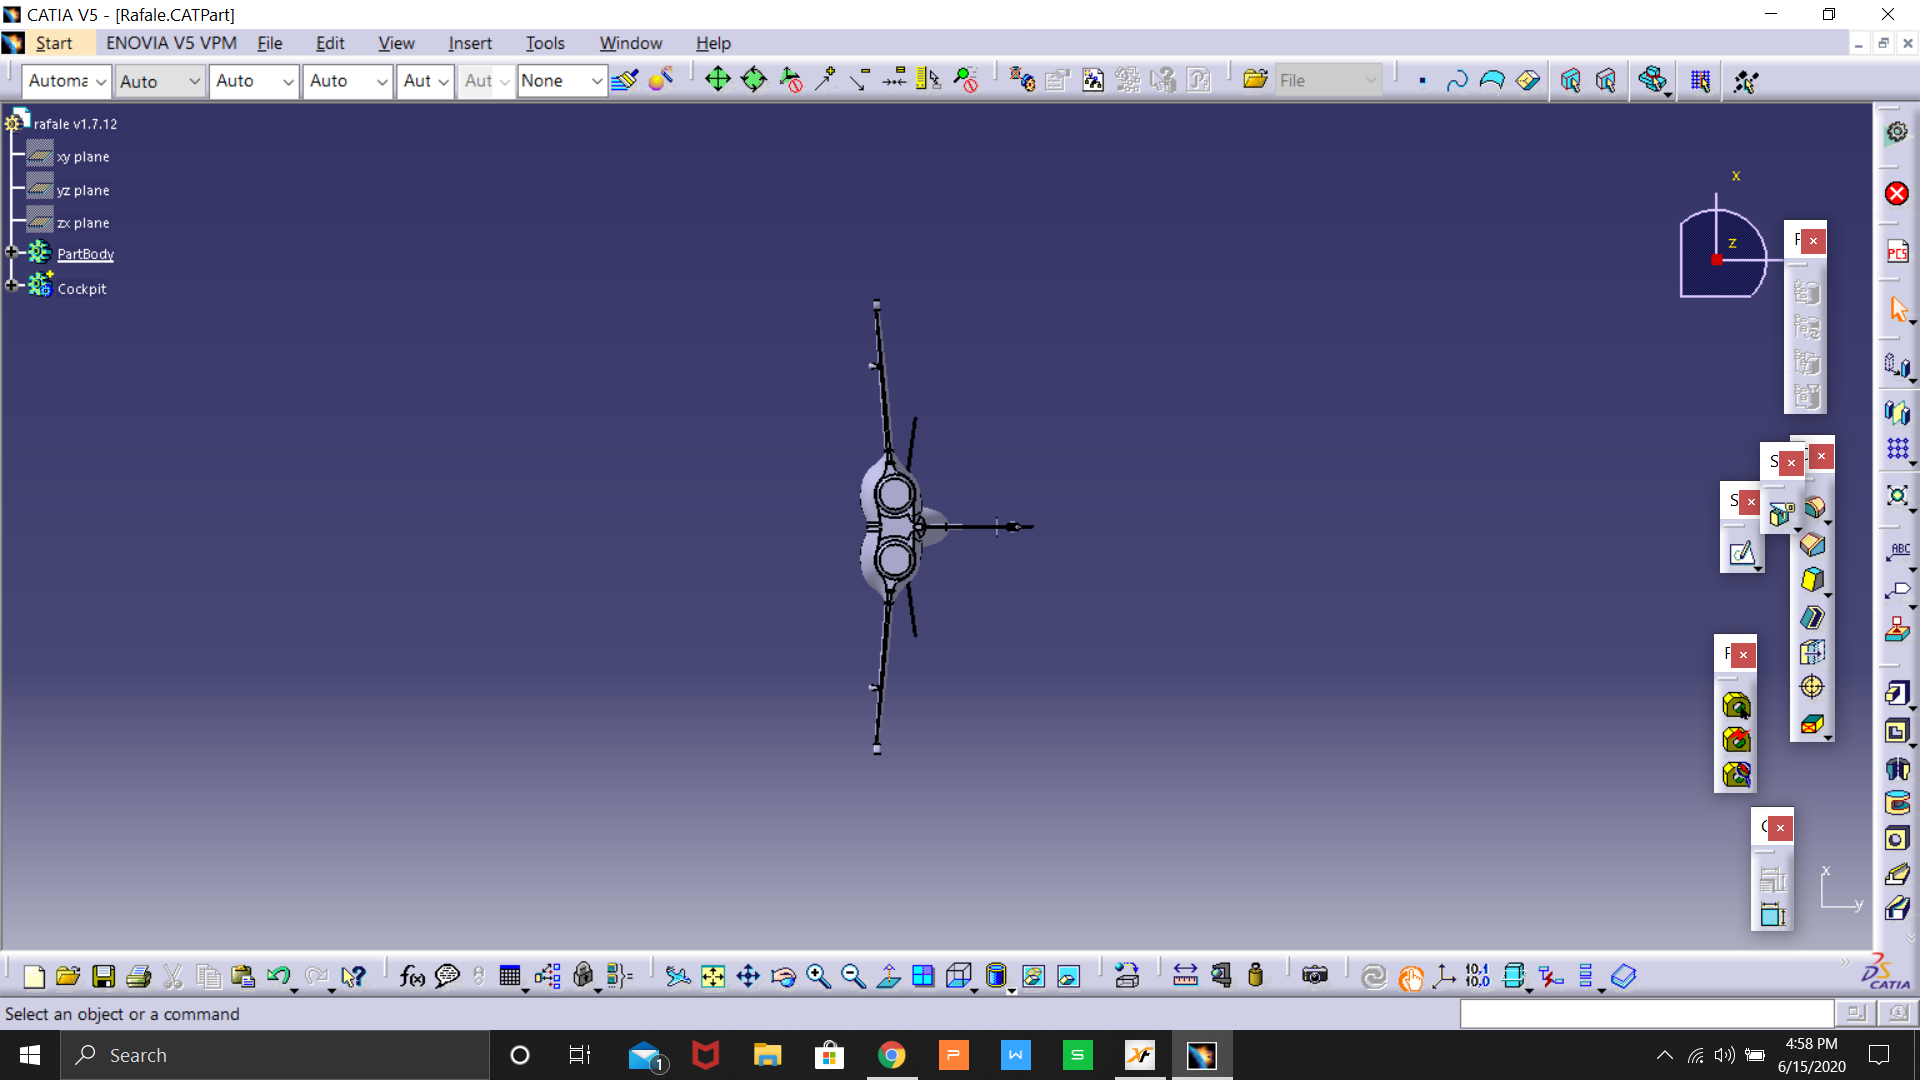
Task: Open the fourth Auto dropdown
Action: tap(382, 82)
